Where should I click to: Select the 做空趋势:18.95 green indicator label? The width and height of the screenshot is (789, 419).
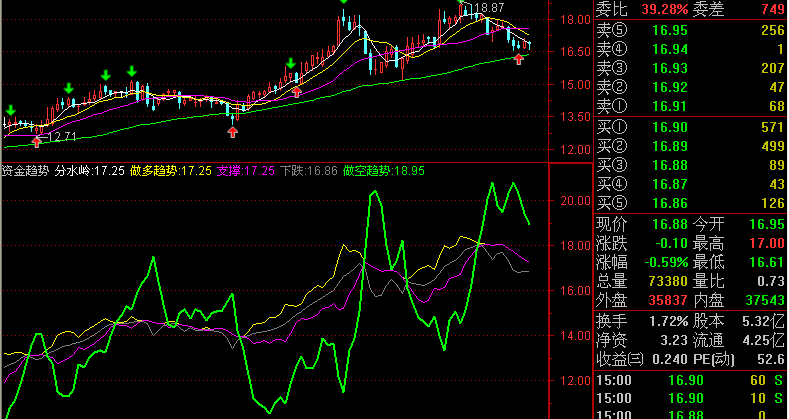point(384,171)
